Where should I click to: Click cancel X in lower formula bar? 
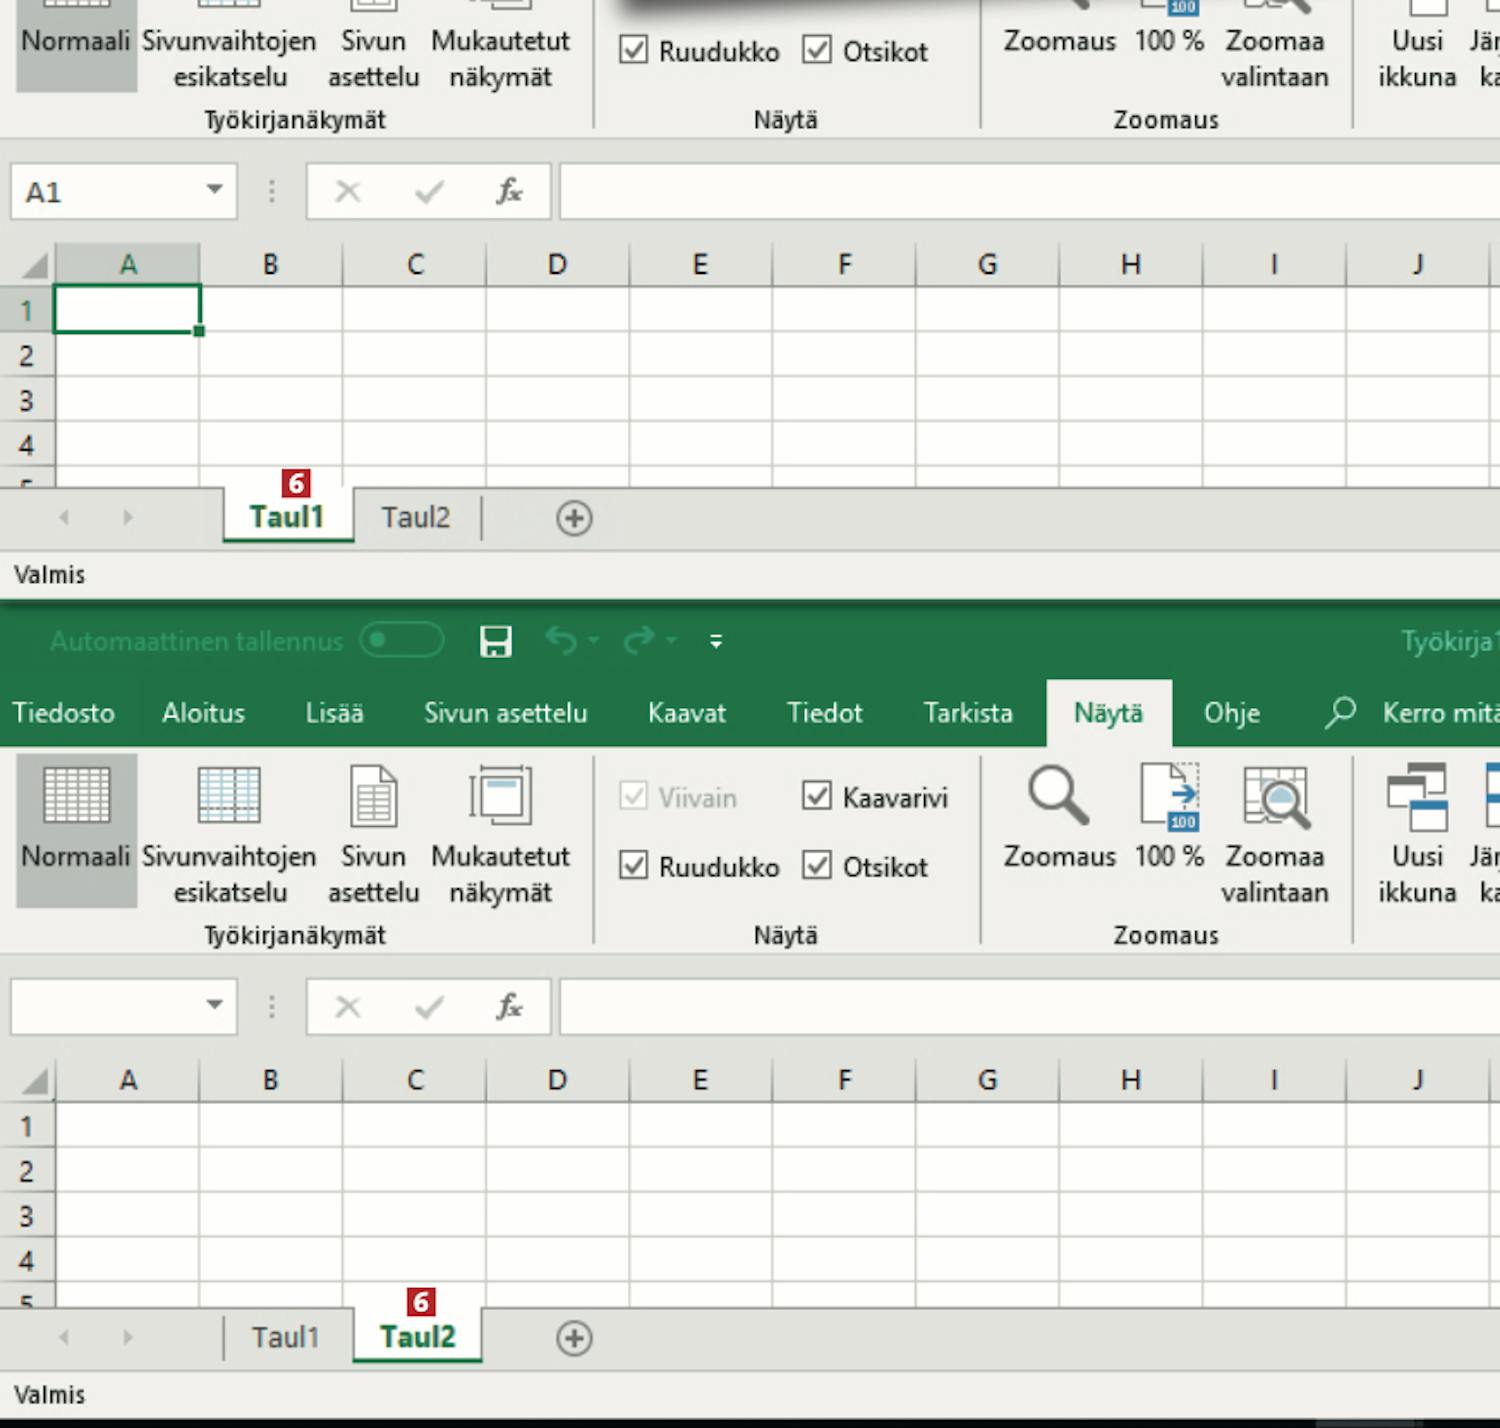pos(348,1006)
